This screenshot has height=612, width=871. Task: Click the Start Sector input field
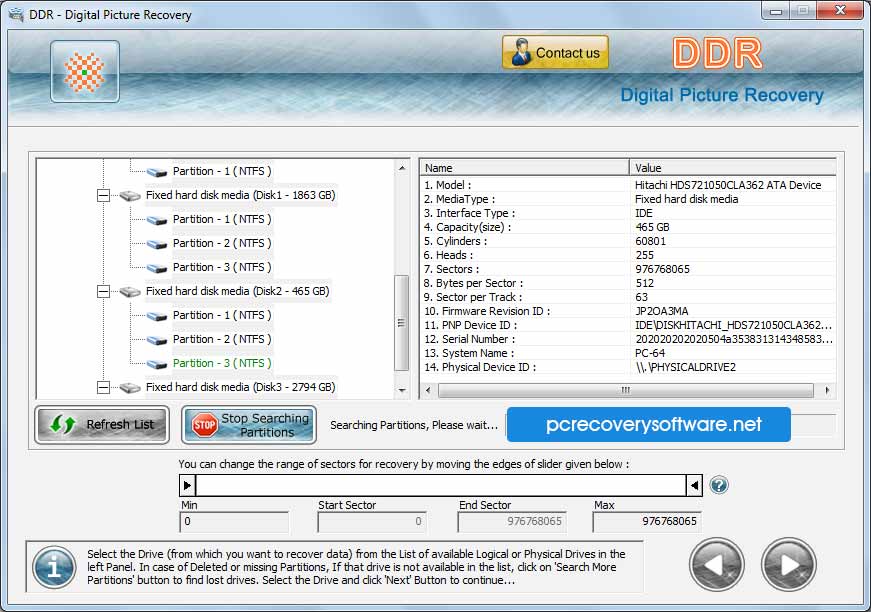pyautogui.click(x=372, y=521)
